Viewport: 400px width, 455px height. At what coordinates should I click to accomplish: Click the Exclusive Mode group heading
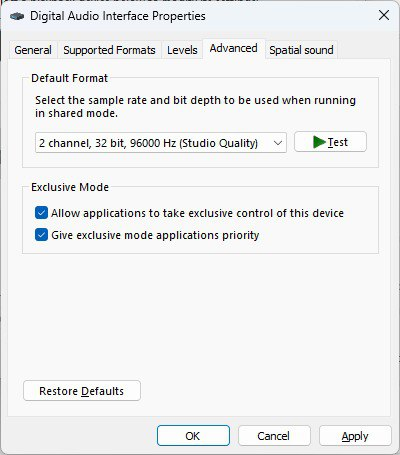coord(70,187)
